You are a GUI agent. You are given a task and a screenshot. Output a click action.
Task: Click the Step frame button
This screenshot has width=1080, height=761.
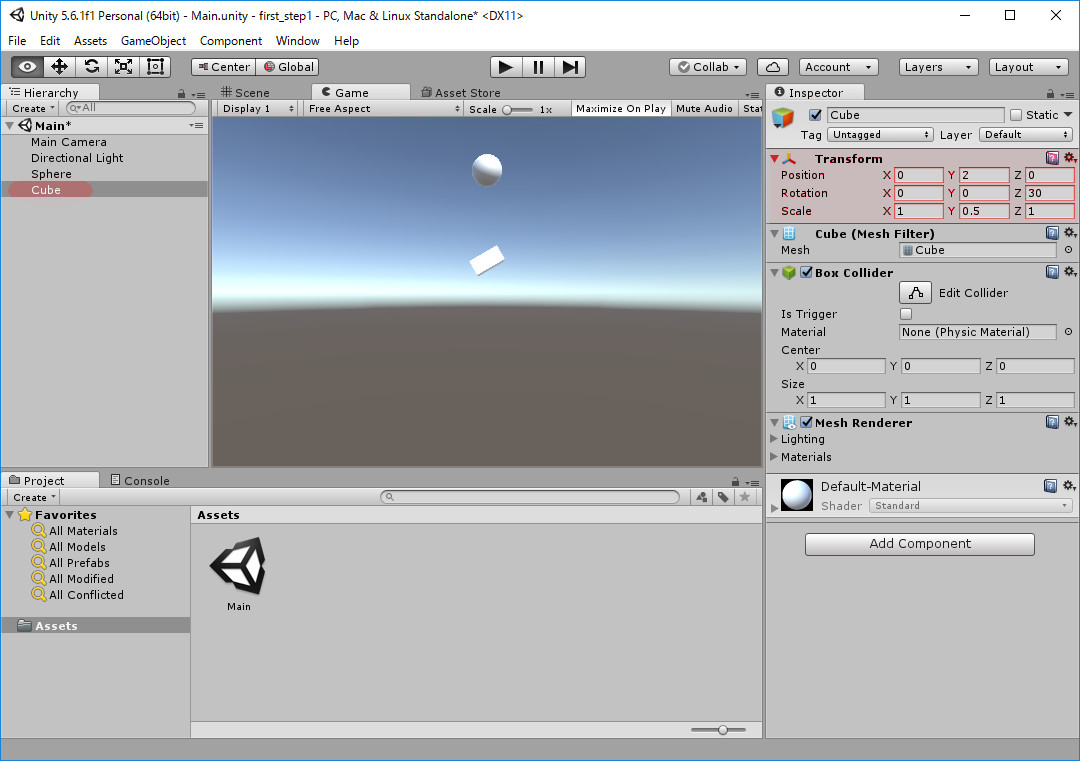pos(570,67)
